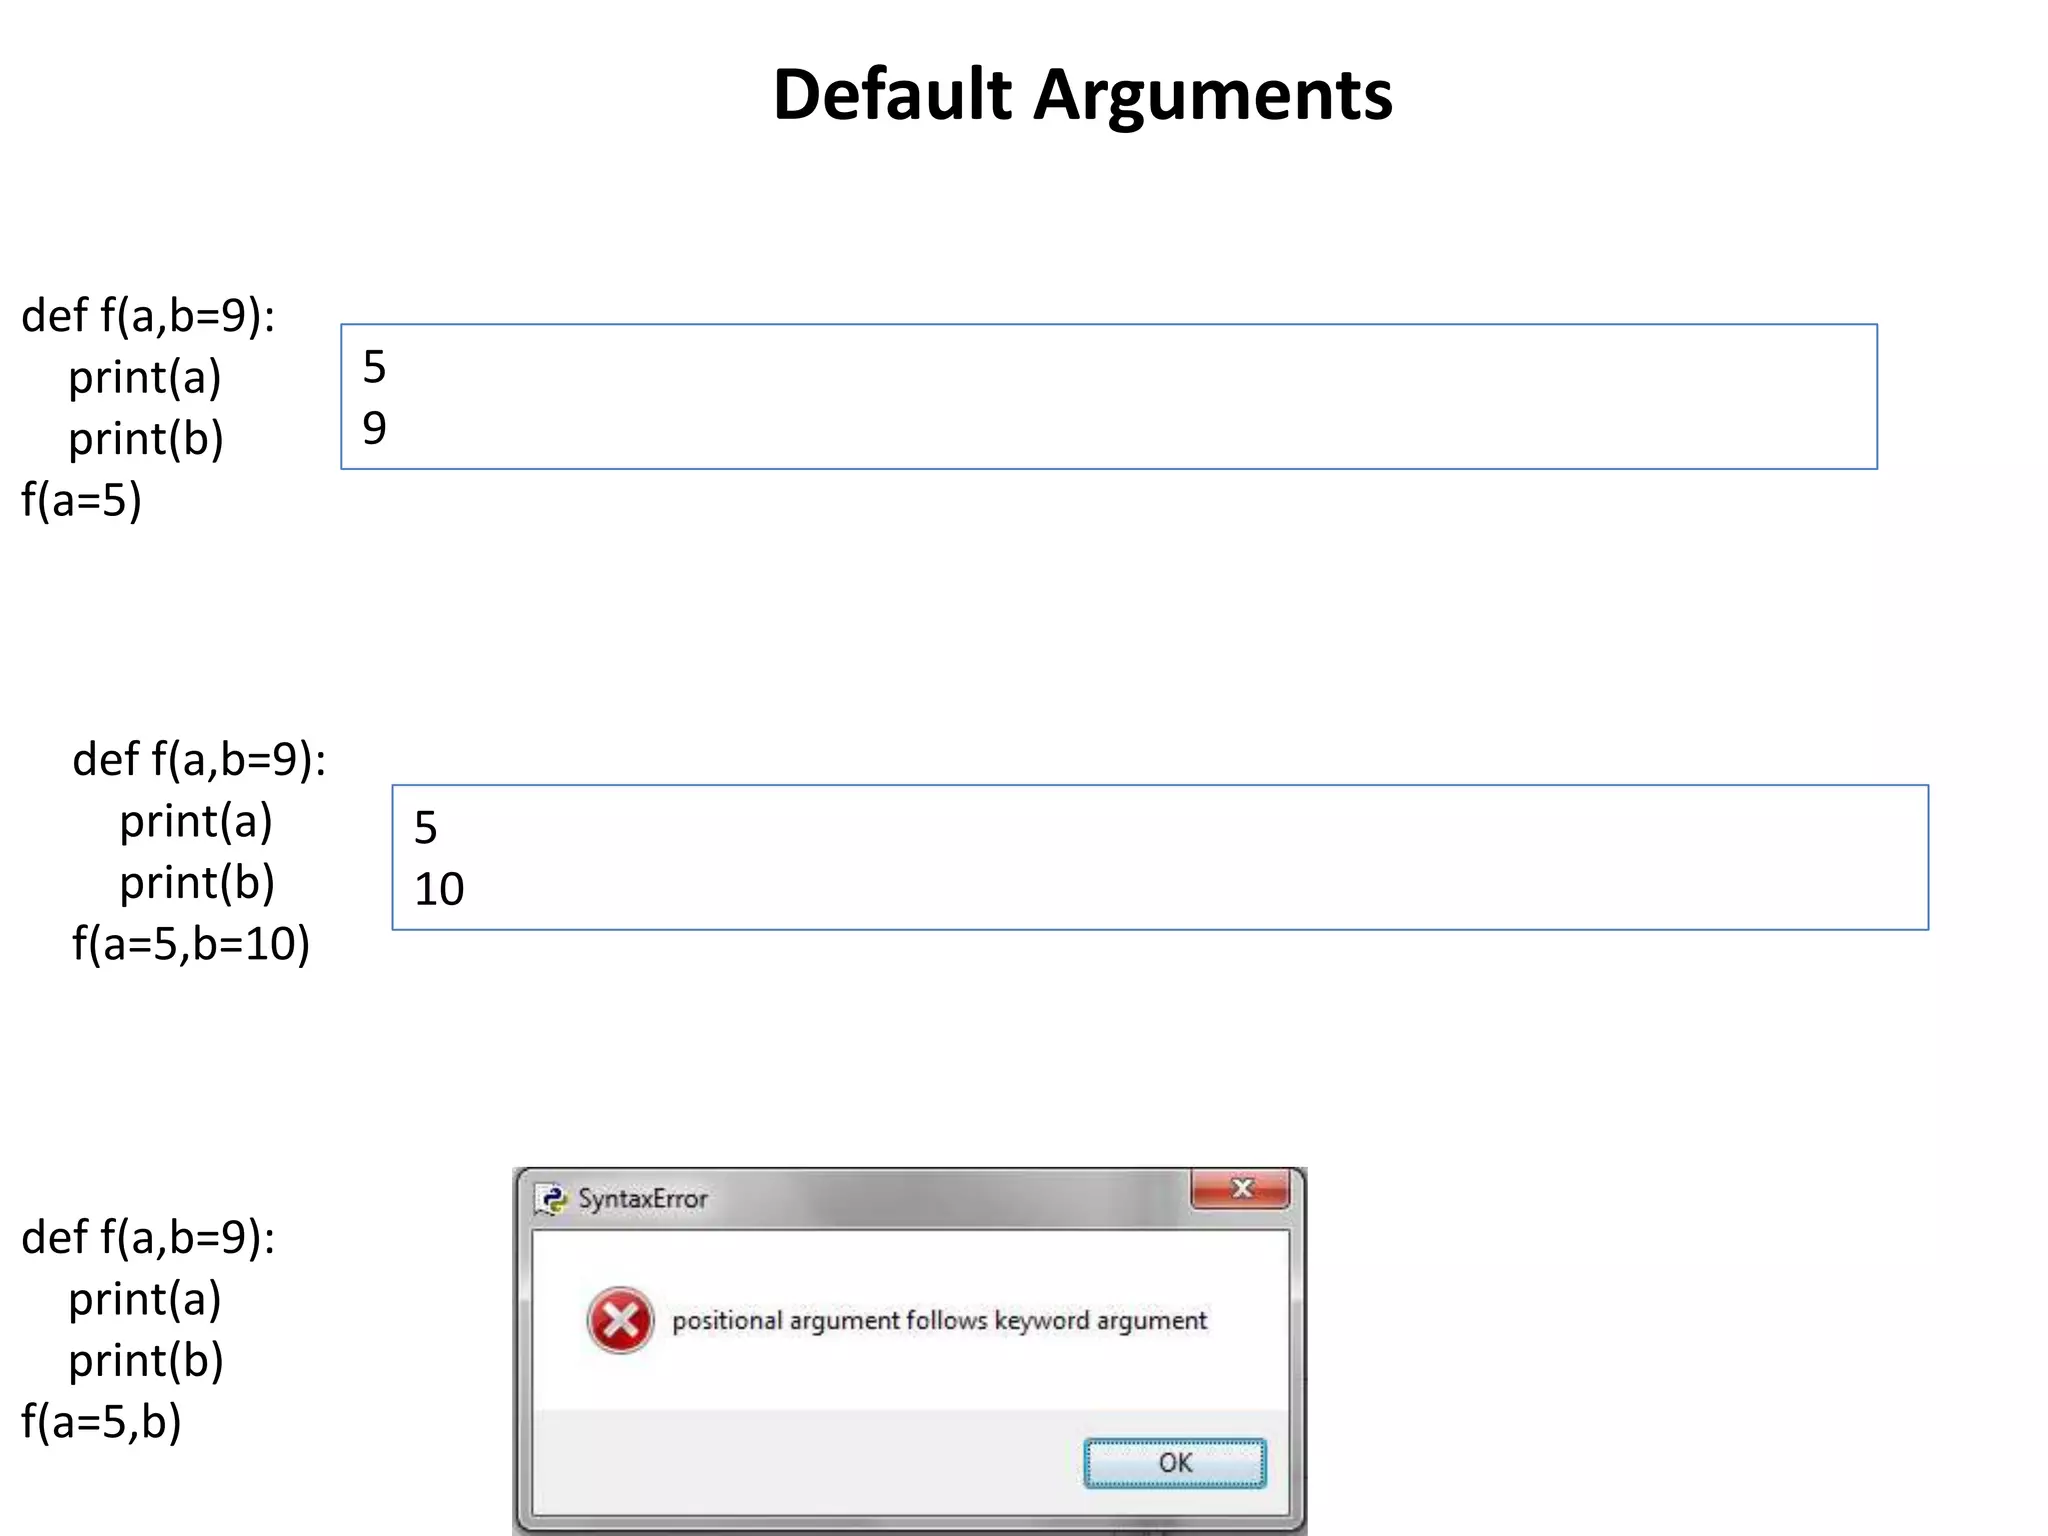Click the Python icon in dialog title bar
This screenshot has height=1536, width=2048.
(x=551, y=1198)
